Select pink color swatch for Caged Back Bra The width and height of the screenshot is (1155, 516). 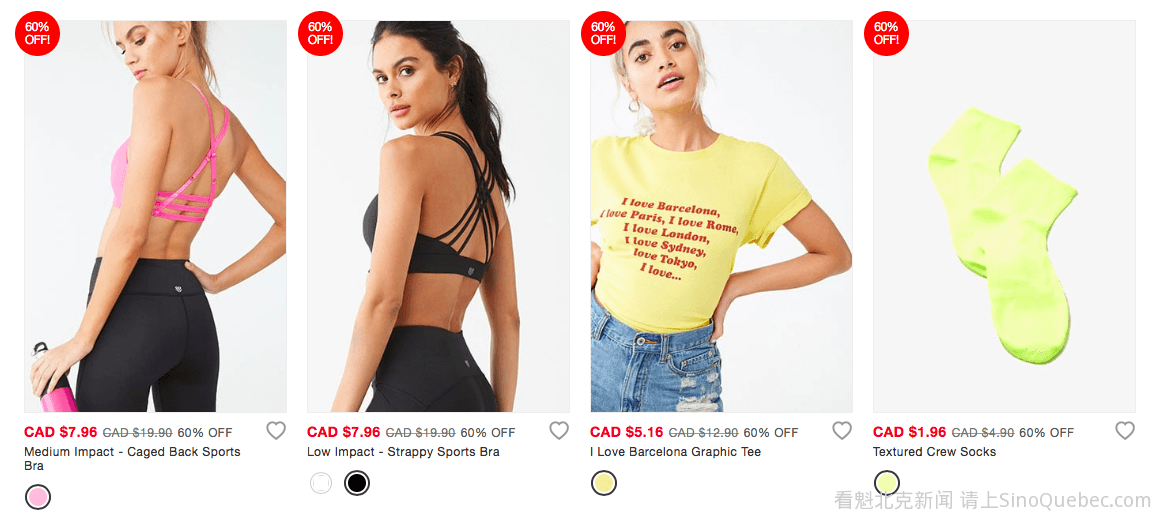click(x=38, y=497)
